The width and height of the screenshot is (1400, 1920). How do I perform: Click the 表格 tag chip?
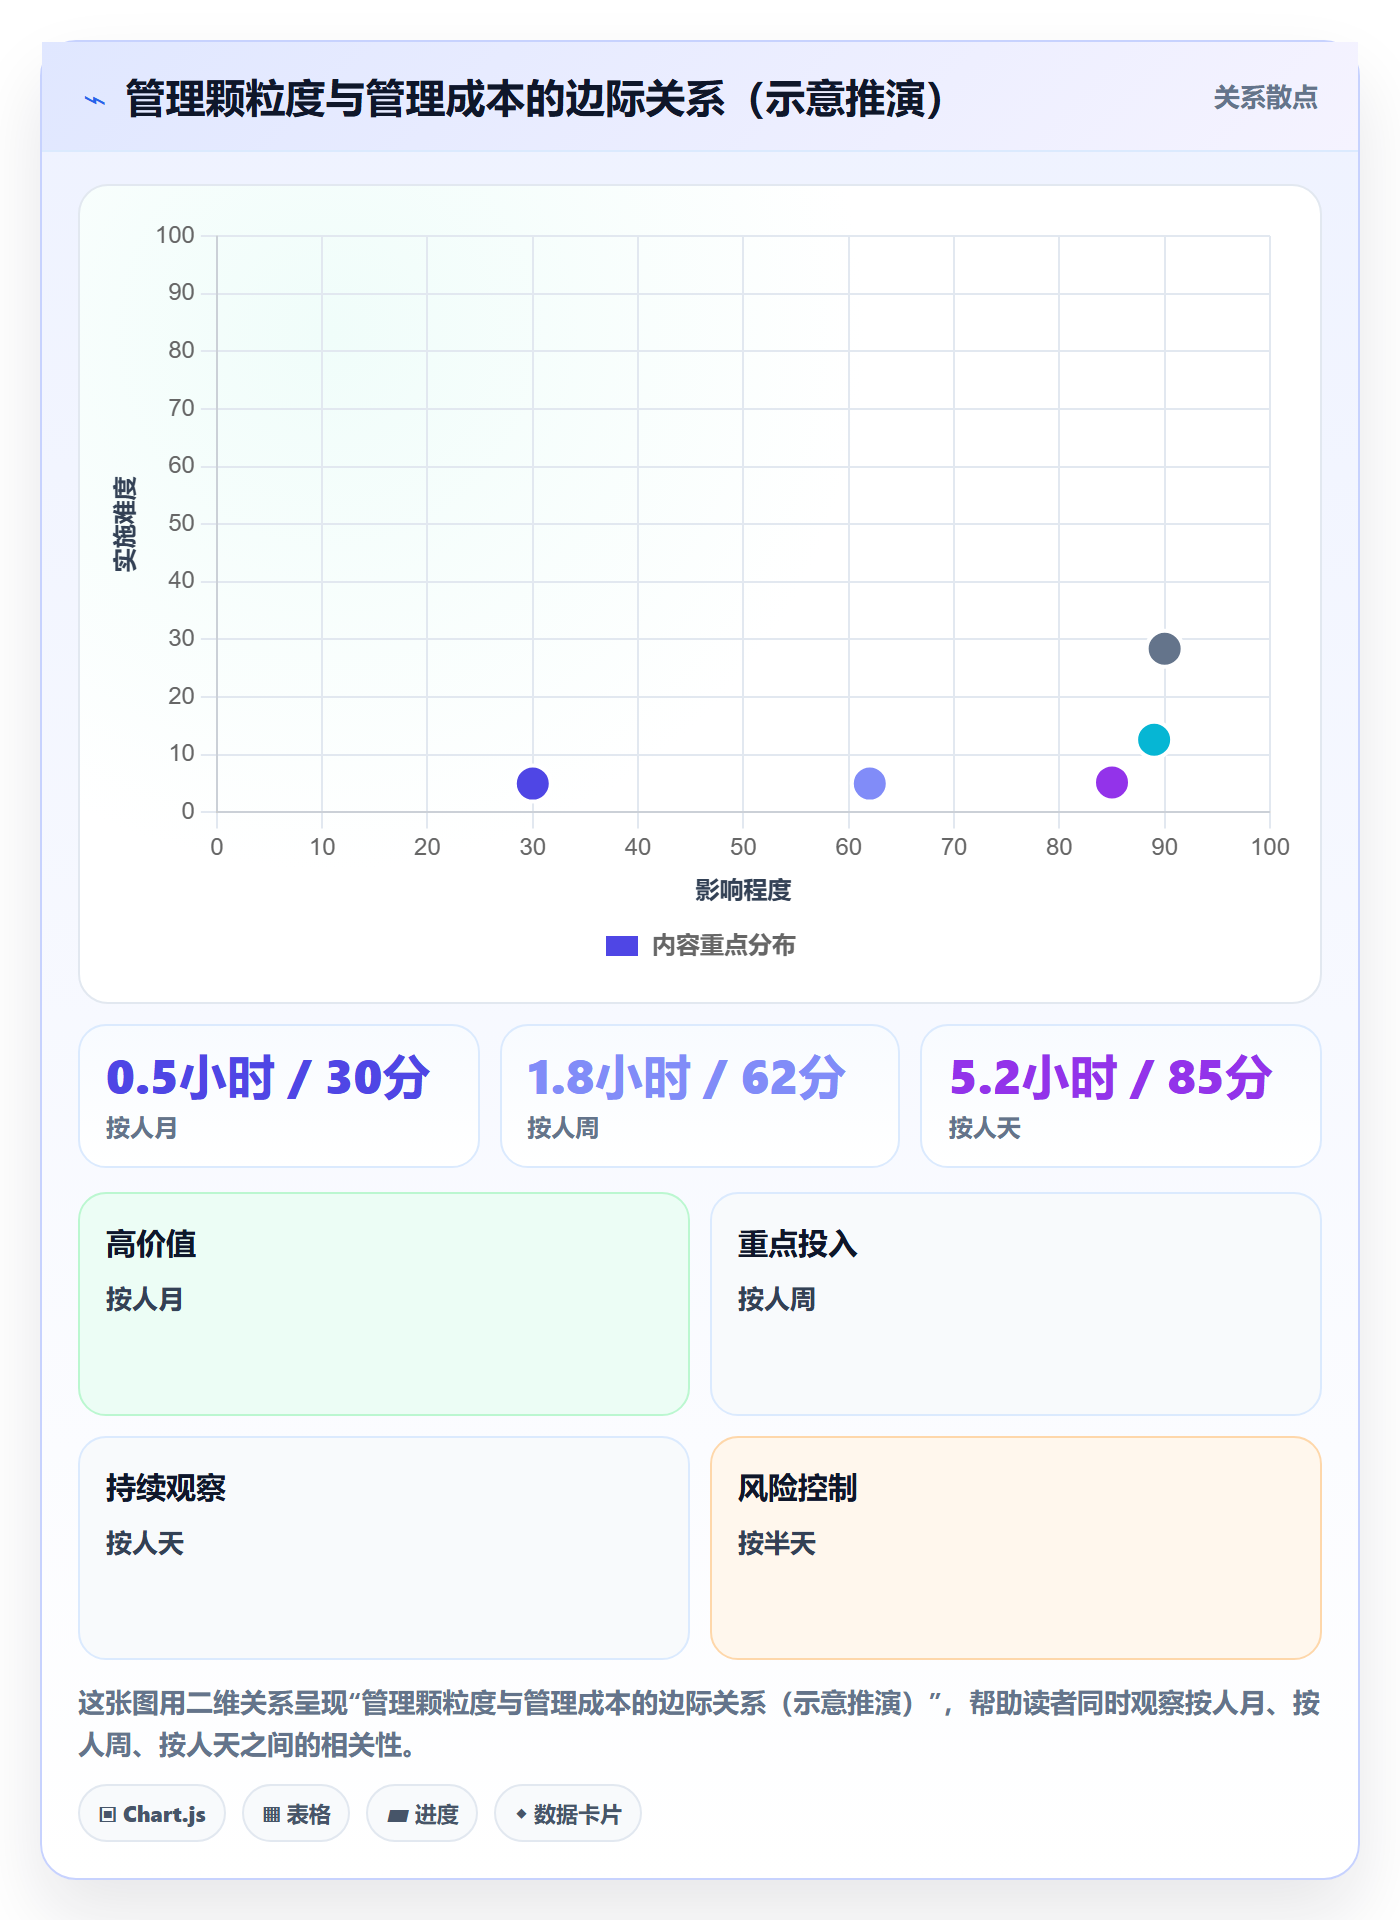296,1814
